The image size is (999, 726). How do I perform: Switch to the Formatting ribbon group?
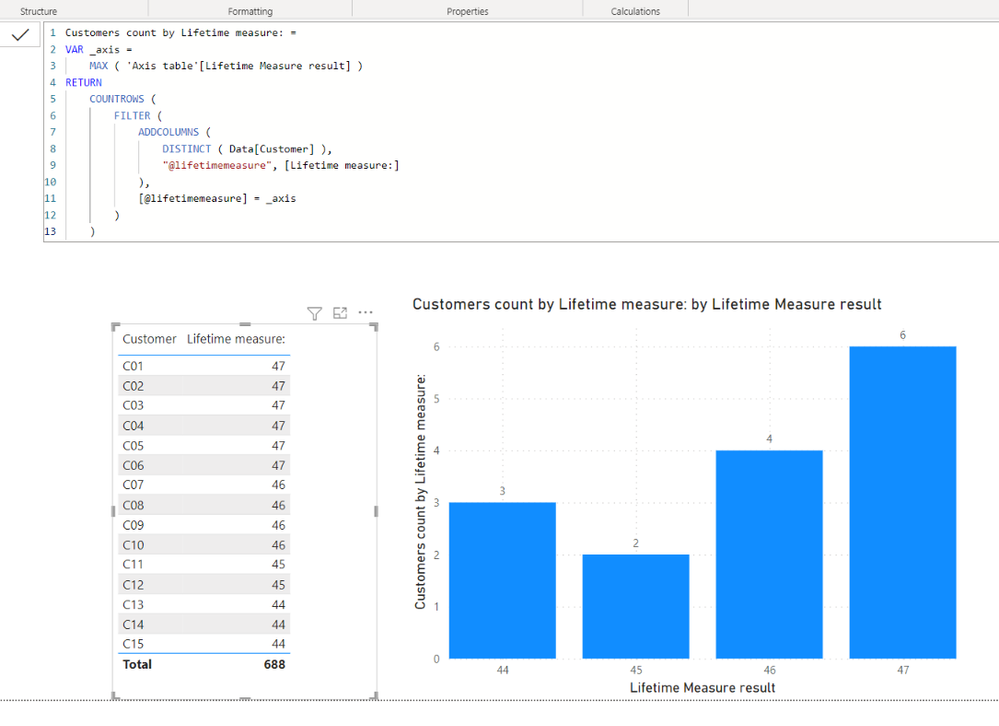tap(250, 11)
